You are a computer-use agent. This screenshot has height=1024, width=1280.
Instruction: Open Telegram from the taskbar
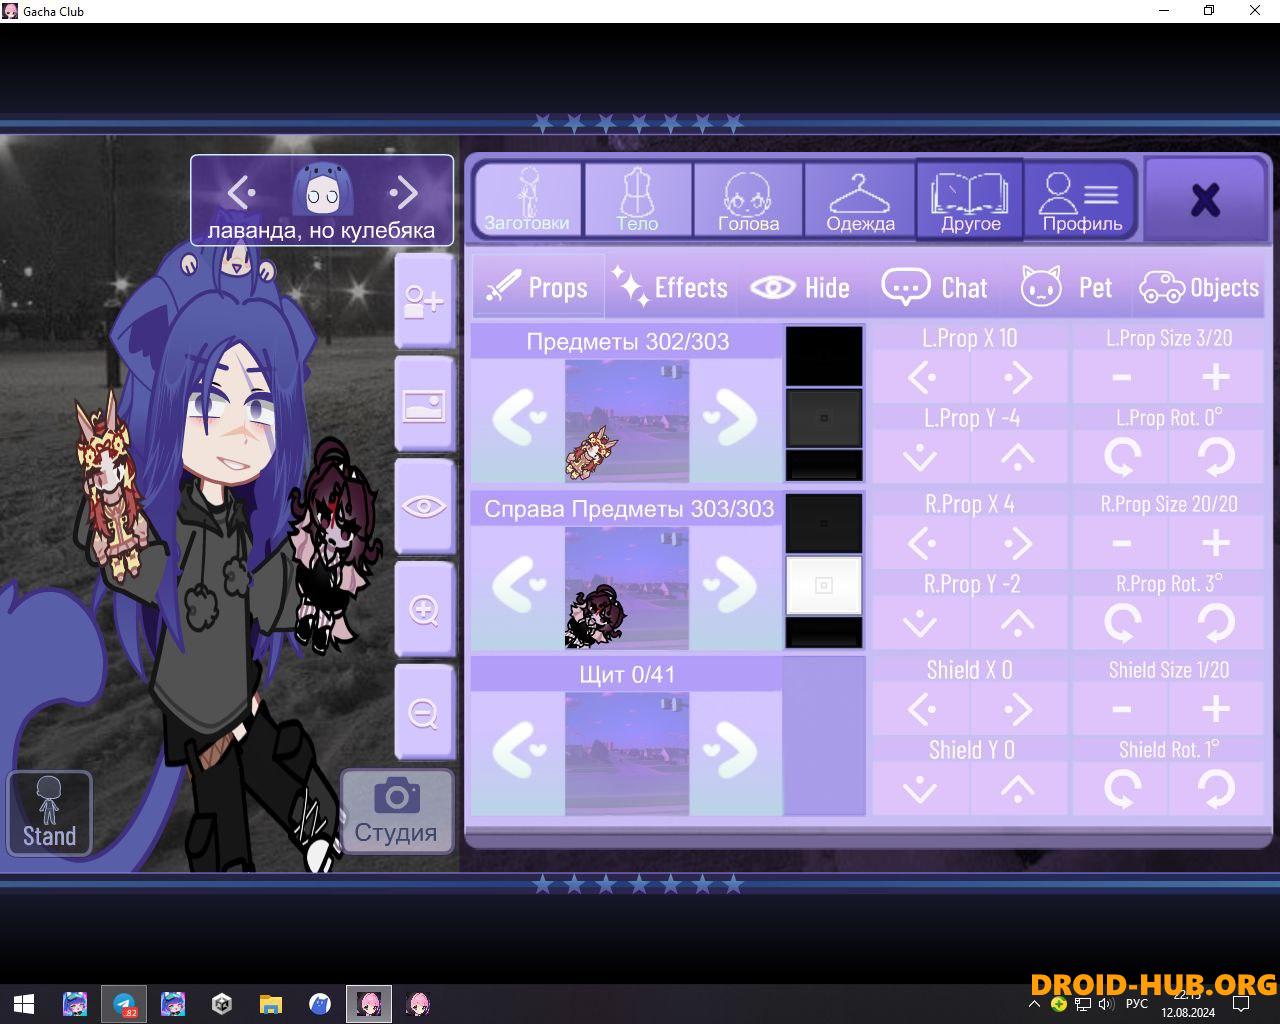click(124, 1004)
